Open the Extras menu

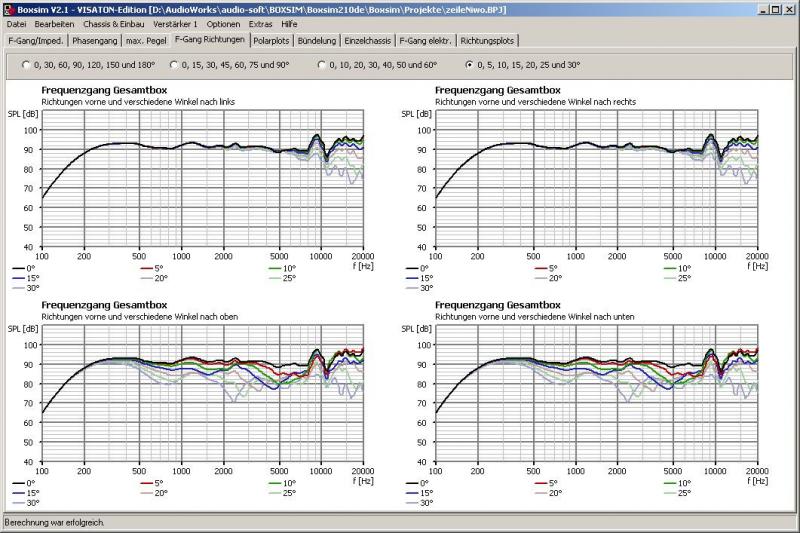[260, 24]
